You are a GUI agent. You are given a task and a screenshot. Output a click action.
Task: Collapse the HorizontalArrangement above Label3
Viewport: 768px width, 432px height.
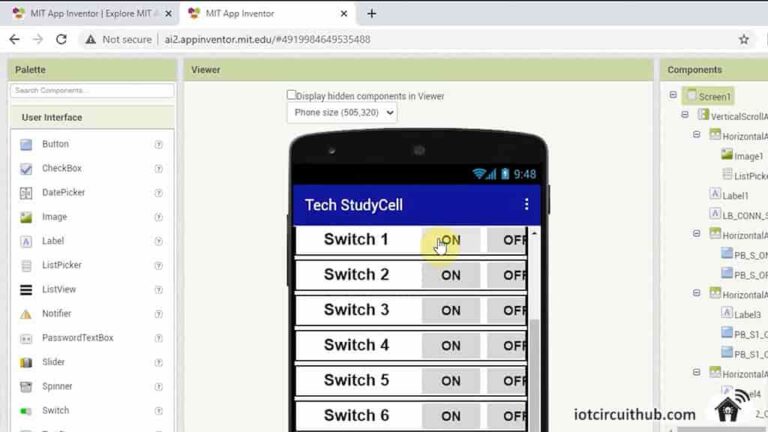click(x=696, y=293)
